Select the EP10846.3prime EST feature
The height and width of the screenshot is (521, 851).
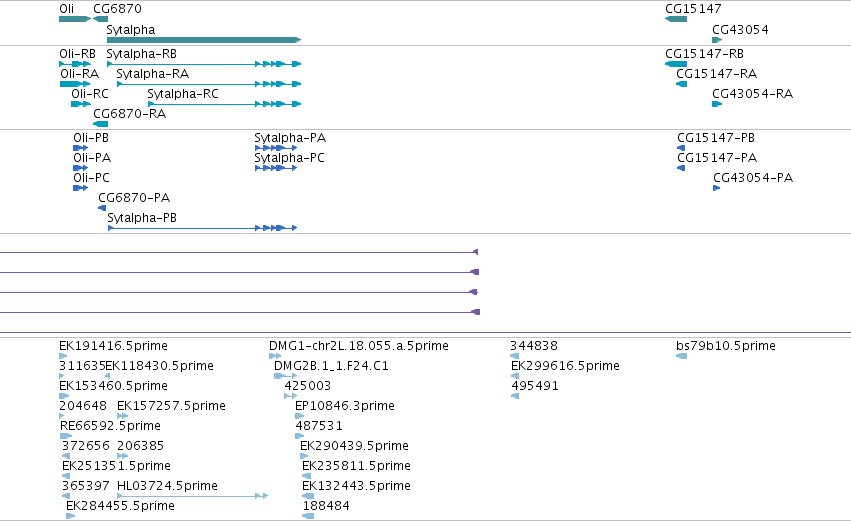300,416
